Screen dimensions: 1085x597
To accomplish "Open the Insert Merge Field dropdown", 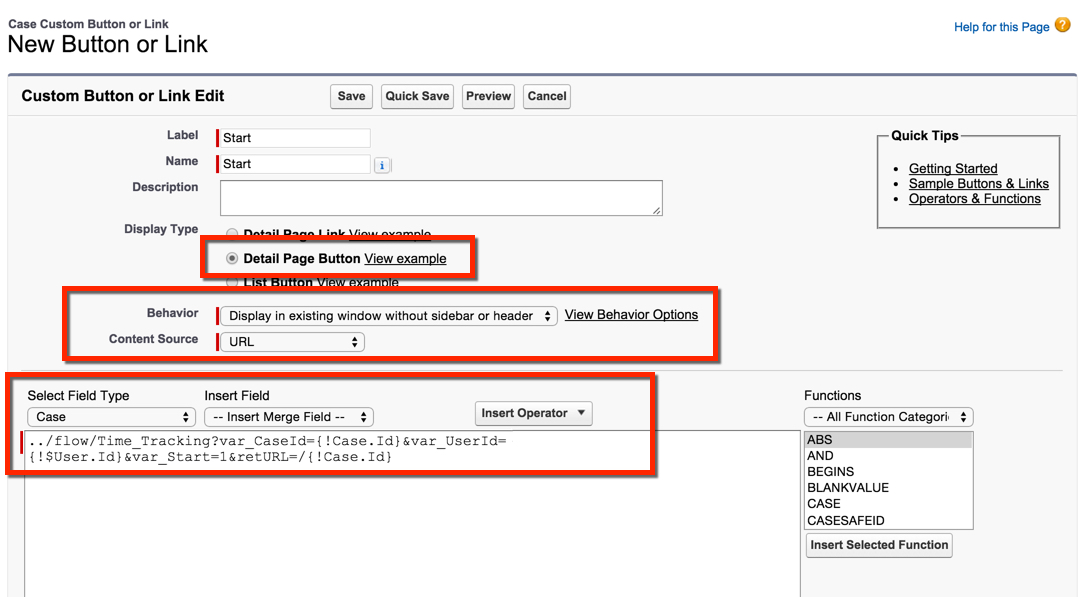I will [x=288, y=417].
